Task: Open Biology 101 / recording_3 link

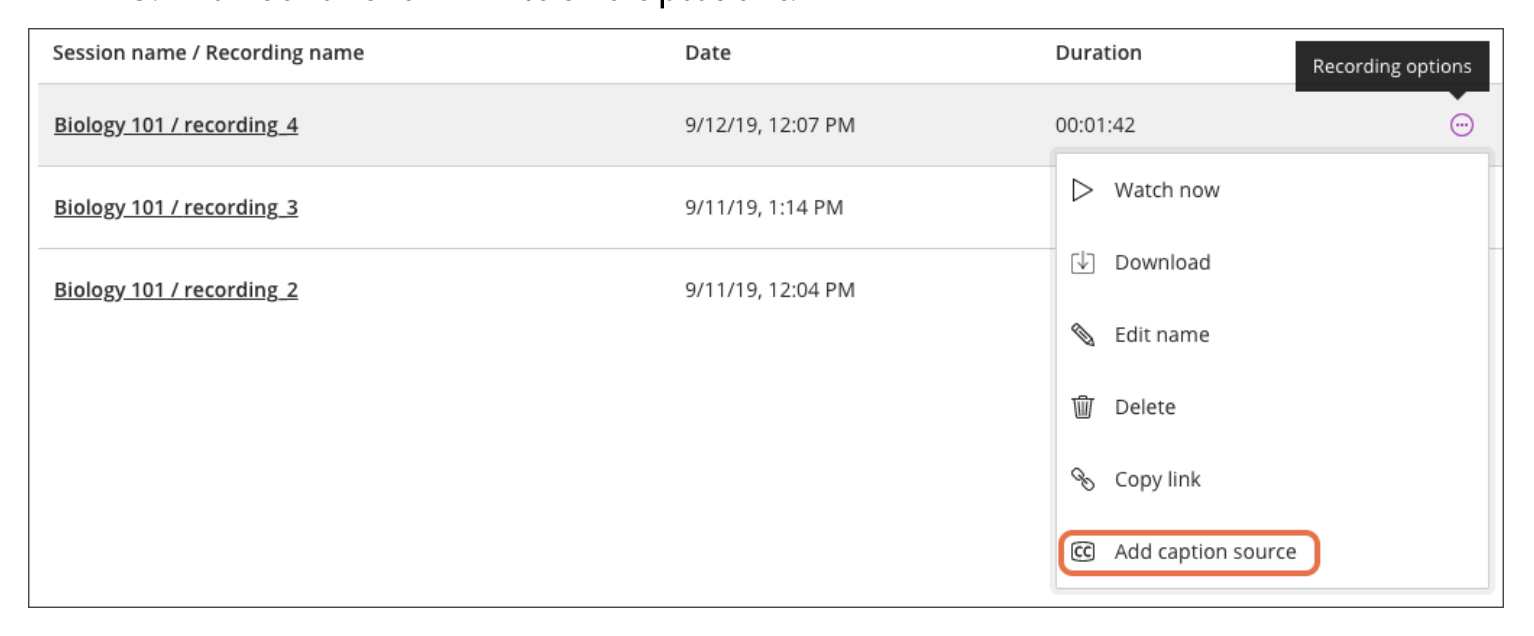Action: (x=176, y=208)
